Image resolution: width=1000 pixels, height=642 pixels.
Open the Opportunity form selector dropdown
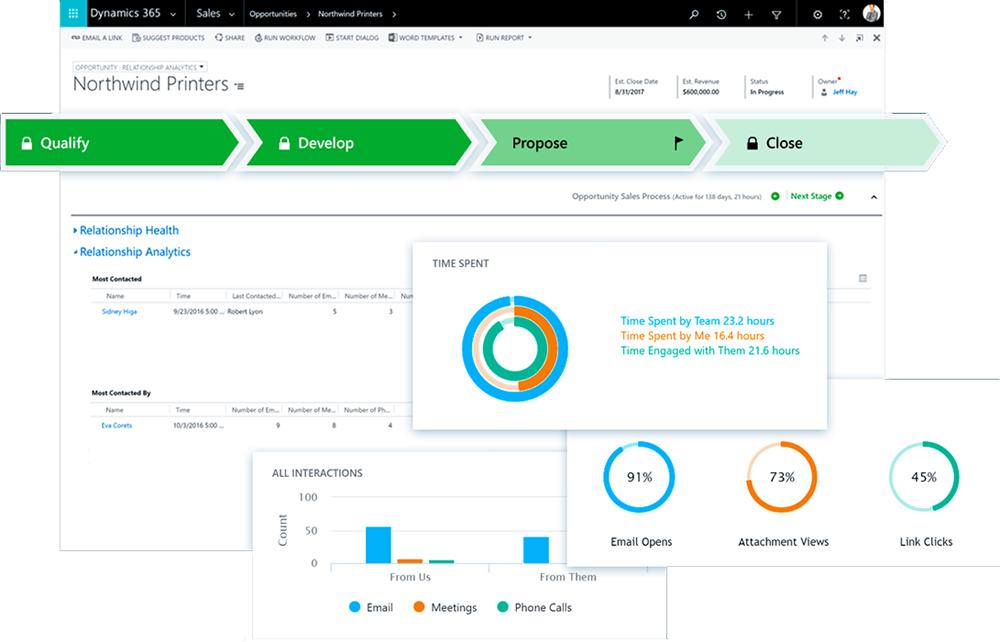pos(140,67)
